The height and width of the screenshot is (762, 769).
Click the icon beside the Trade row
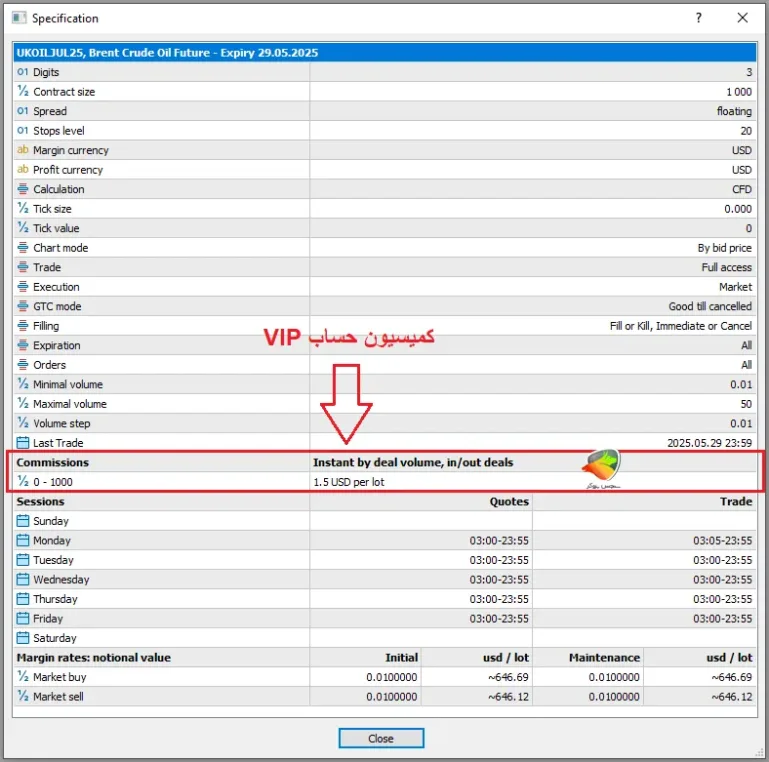coord(23,267)
